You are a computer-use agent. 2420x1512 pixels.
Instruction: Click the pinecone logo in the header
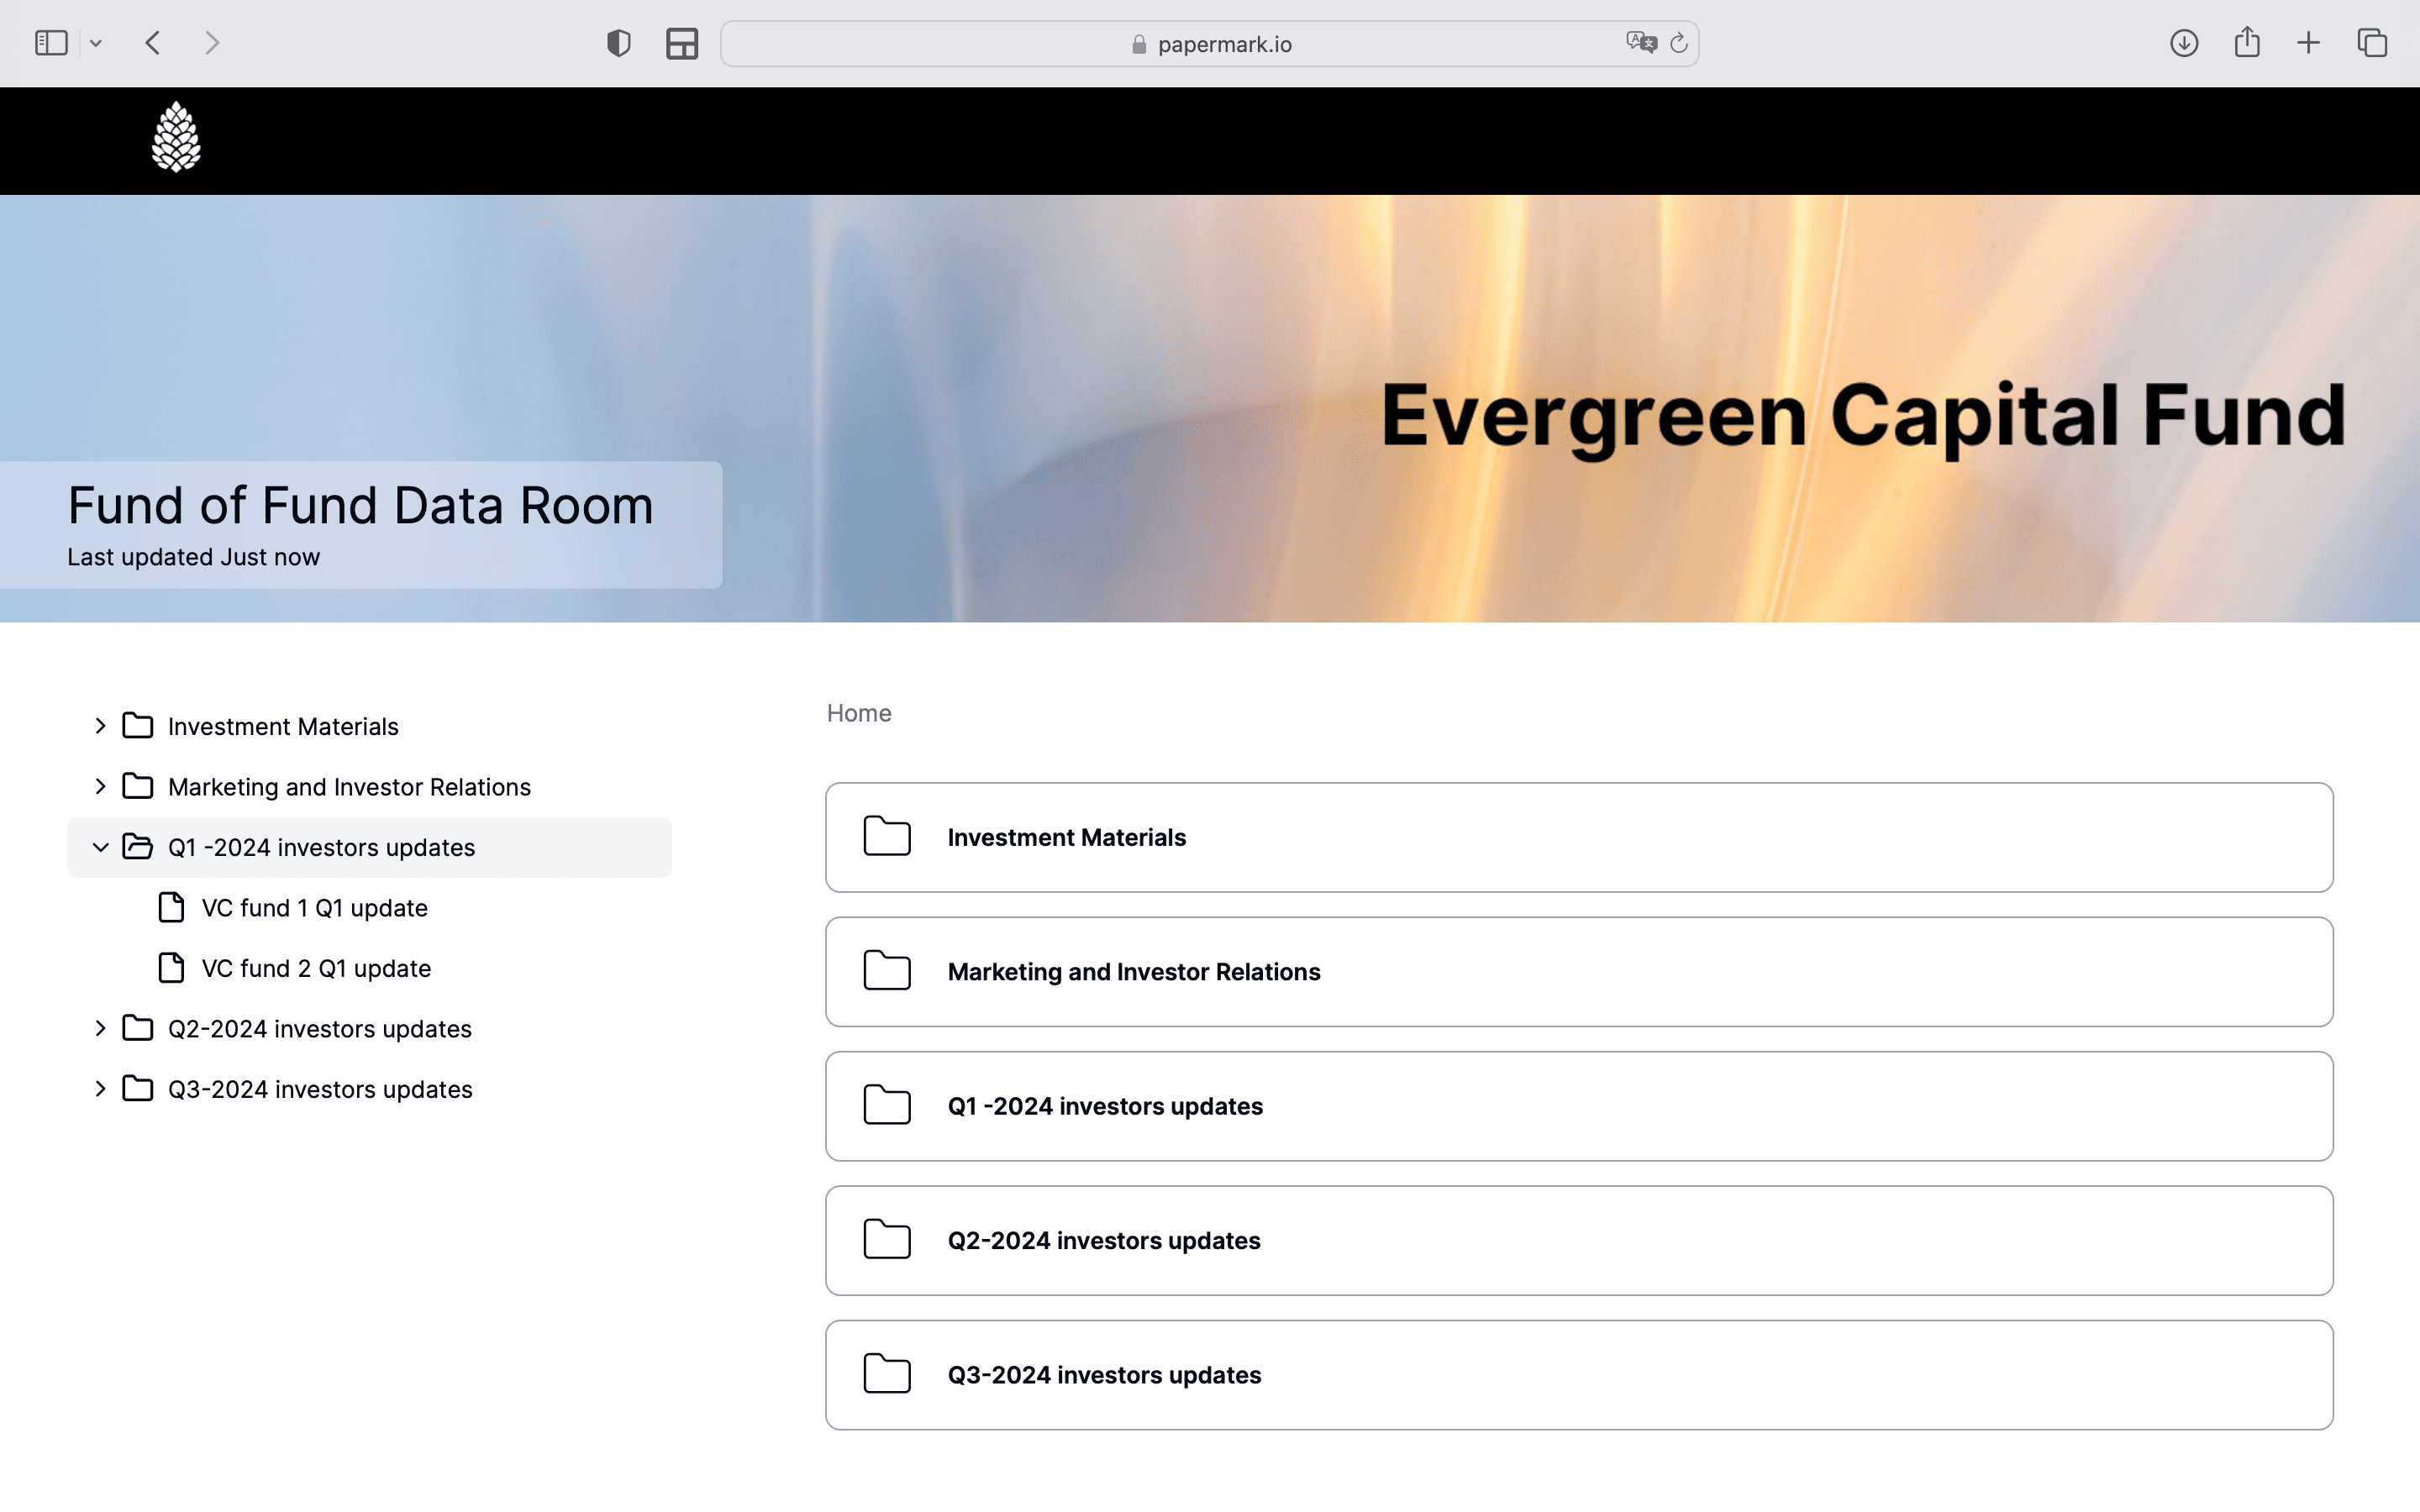click(x=177, y=137)
